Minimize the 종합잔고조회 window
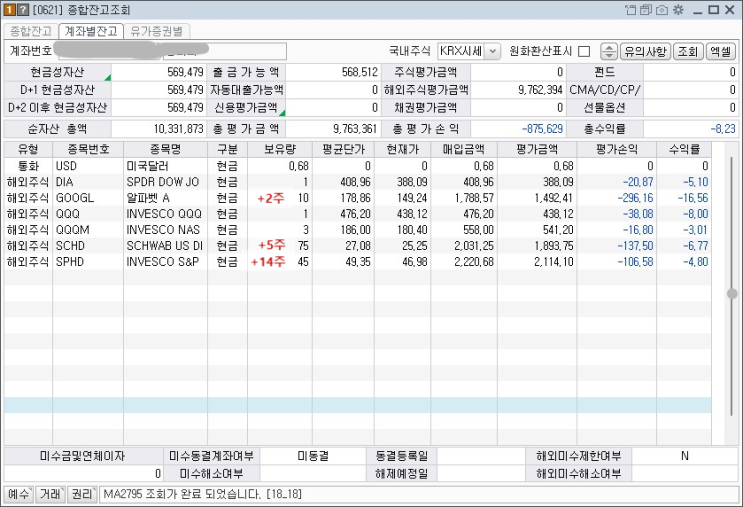Image resolution: width=743 pixels, height=507 pixels. click(x=698, y=10)
